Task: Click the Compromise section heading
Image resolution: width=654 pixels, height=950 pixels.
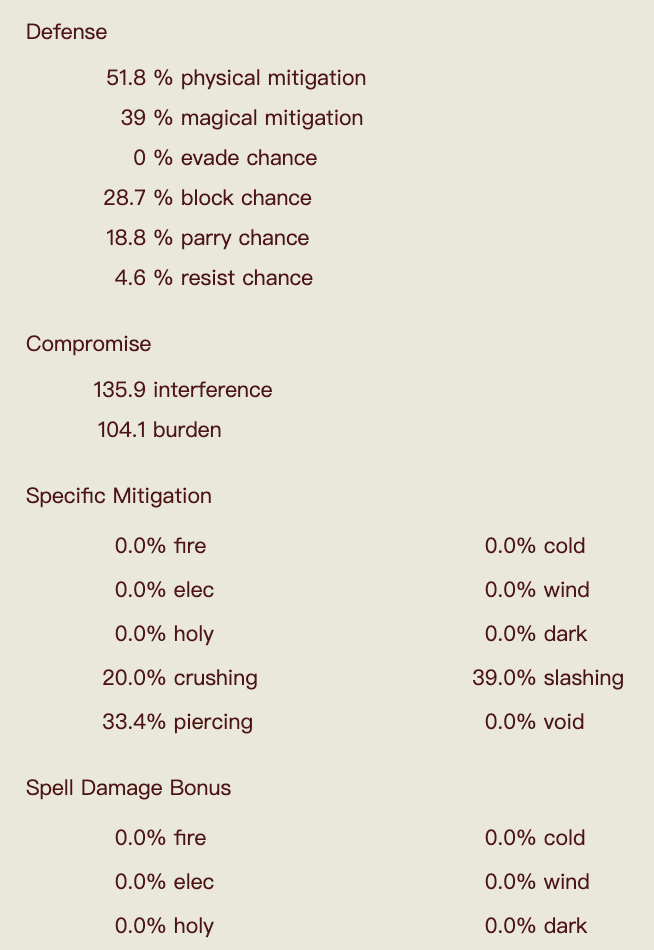Action: (89, 344)
